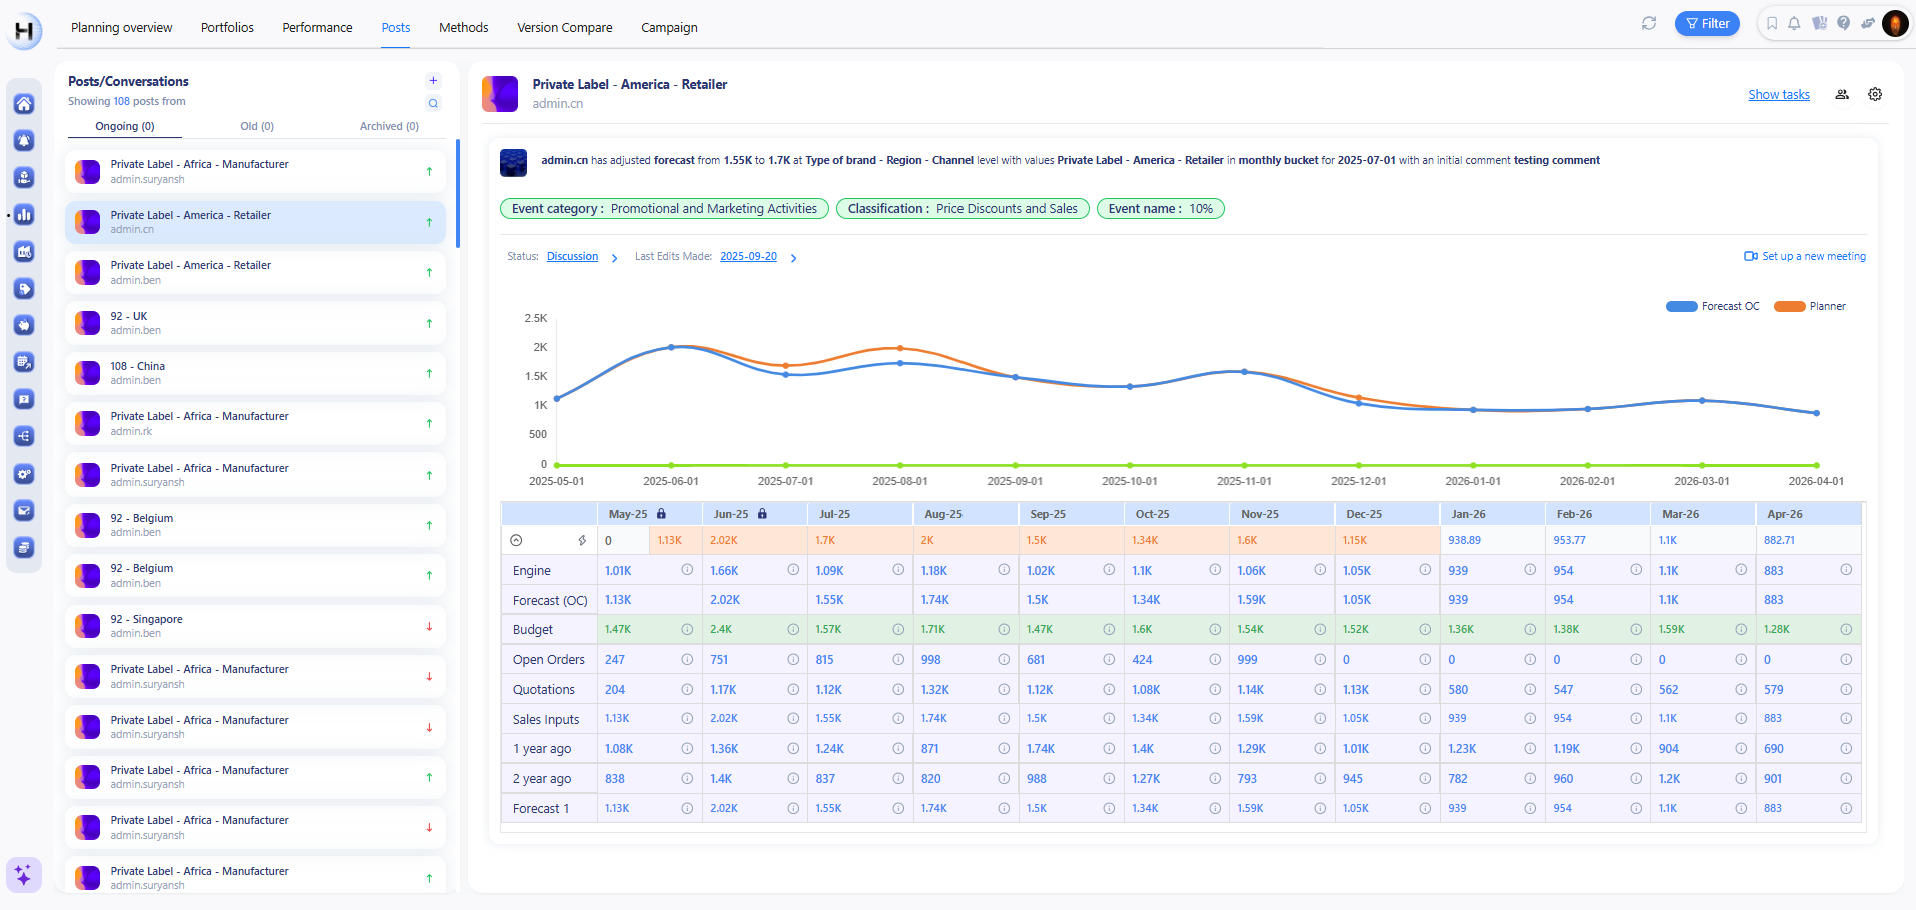Toggle the Forecast OC legend series
This screenshot has width=1916, height=910.
tap(1712, 306)
